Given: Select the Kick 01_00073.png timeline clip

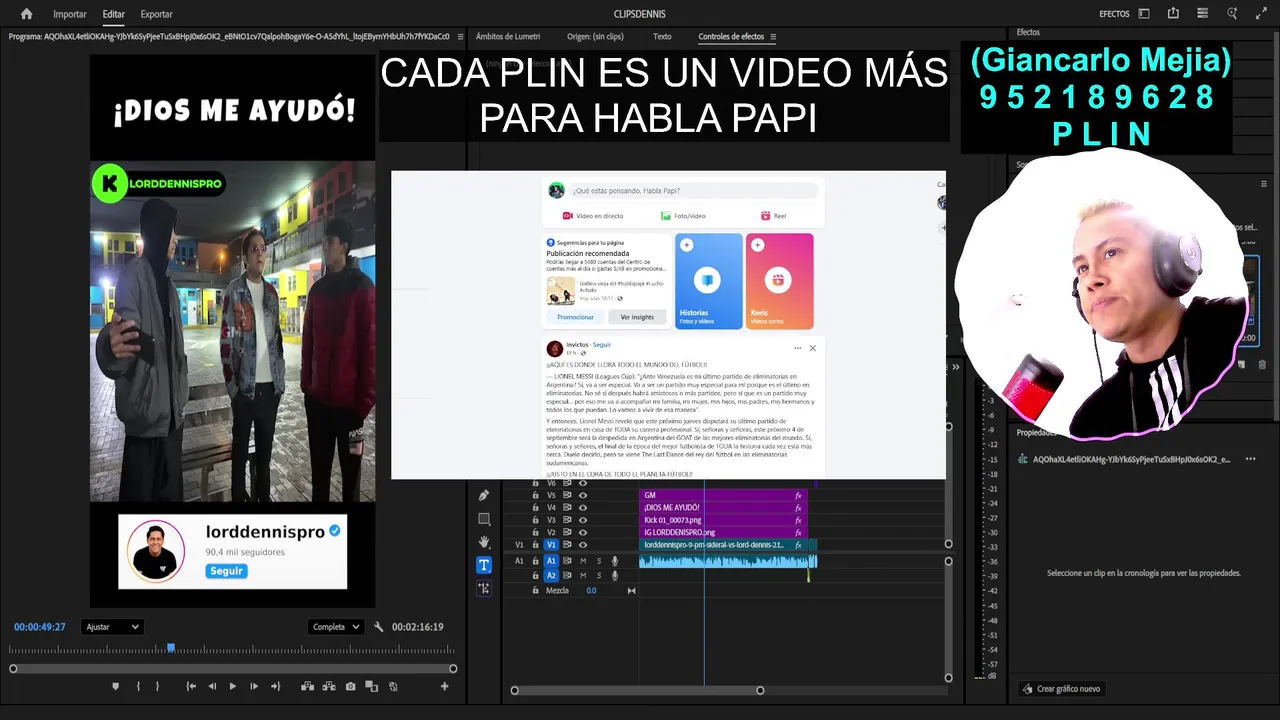Looking at the screenshot, I should coord(722,520).
